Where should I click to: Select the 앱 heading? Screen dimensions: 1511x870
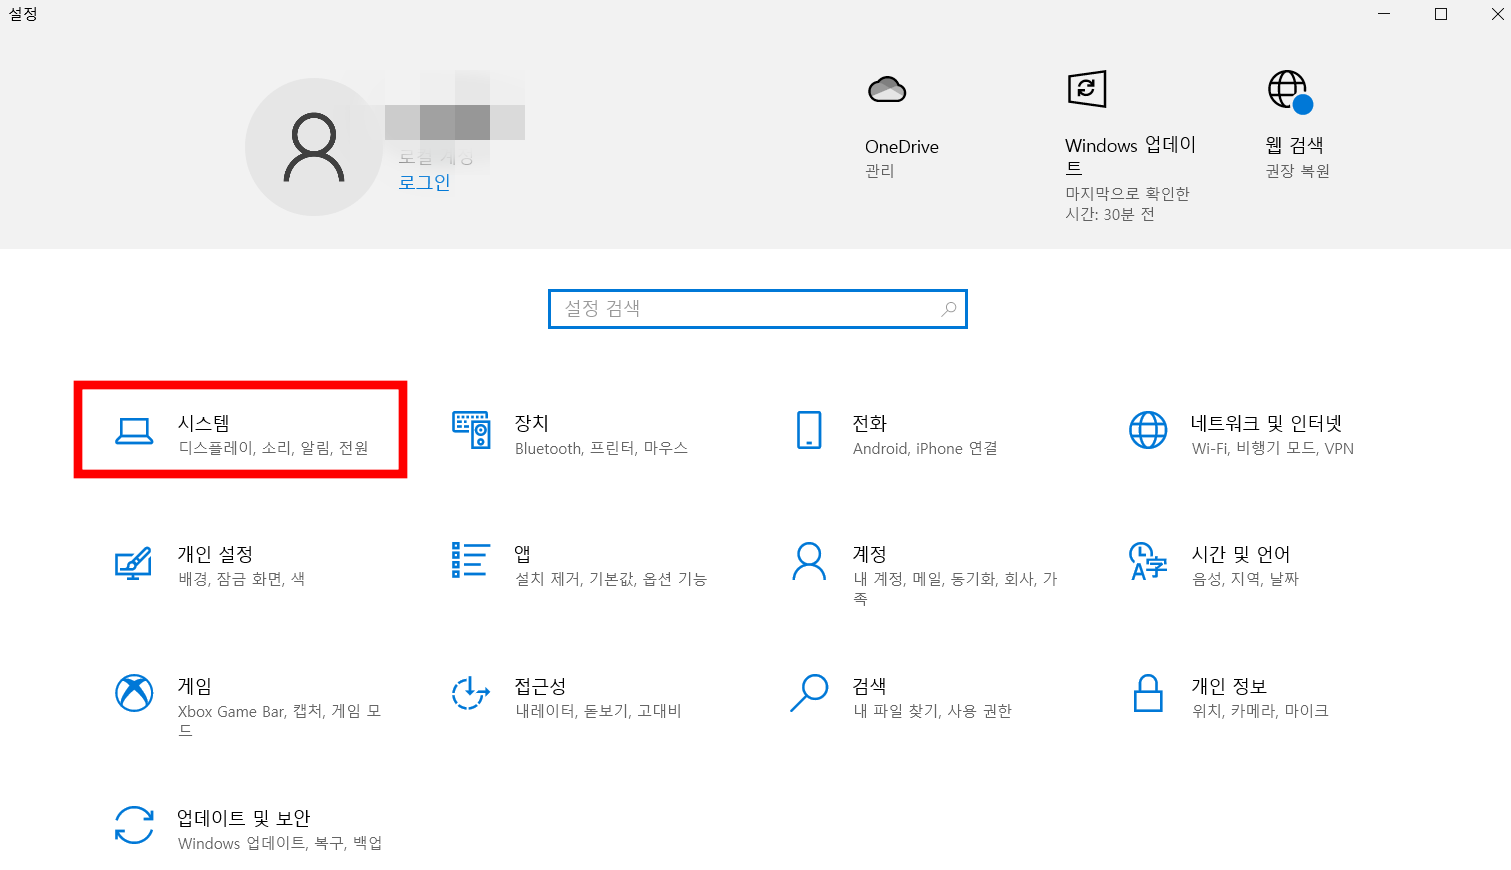(523, 554)
